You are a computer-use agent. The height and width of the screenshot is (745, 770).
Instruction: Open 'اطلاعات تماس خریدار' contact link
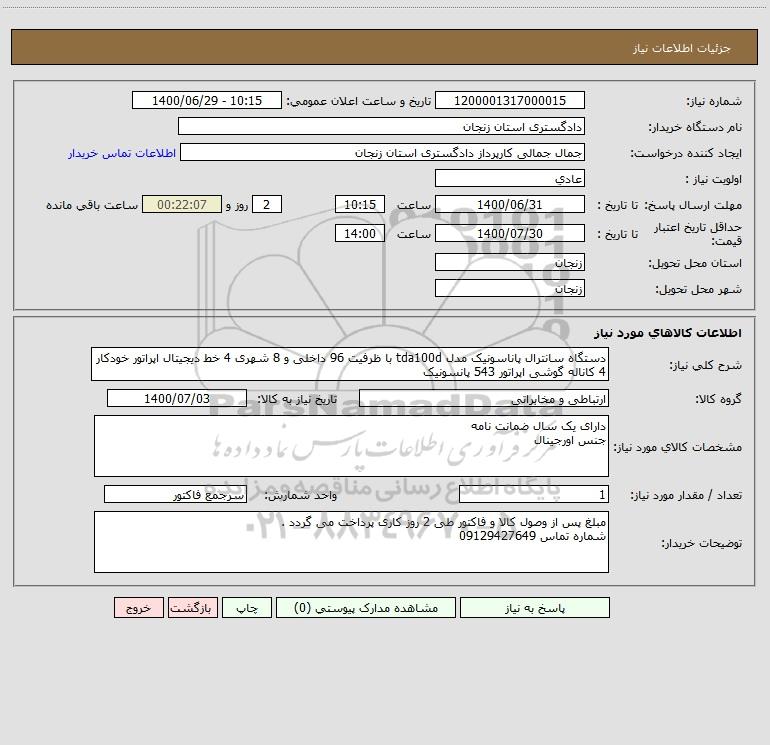[x=122, y=153]
